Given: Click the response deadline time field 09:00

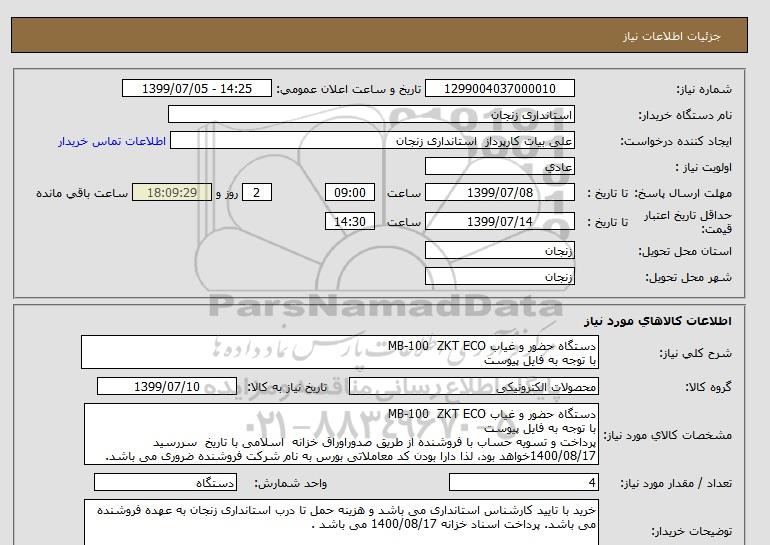Looking at the screenshot, I should [x=350, y=192].
